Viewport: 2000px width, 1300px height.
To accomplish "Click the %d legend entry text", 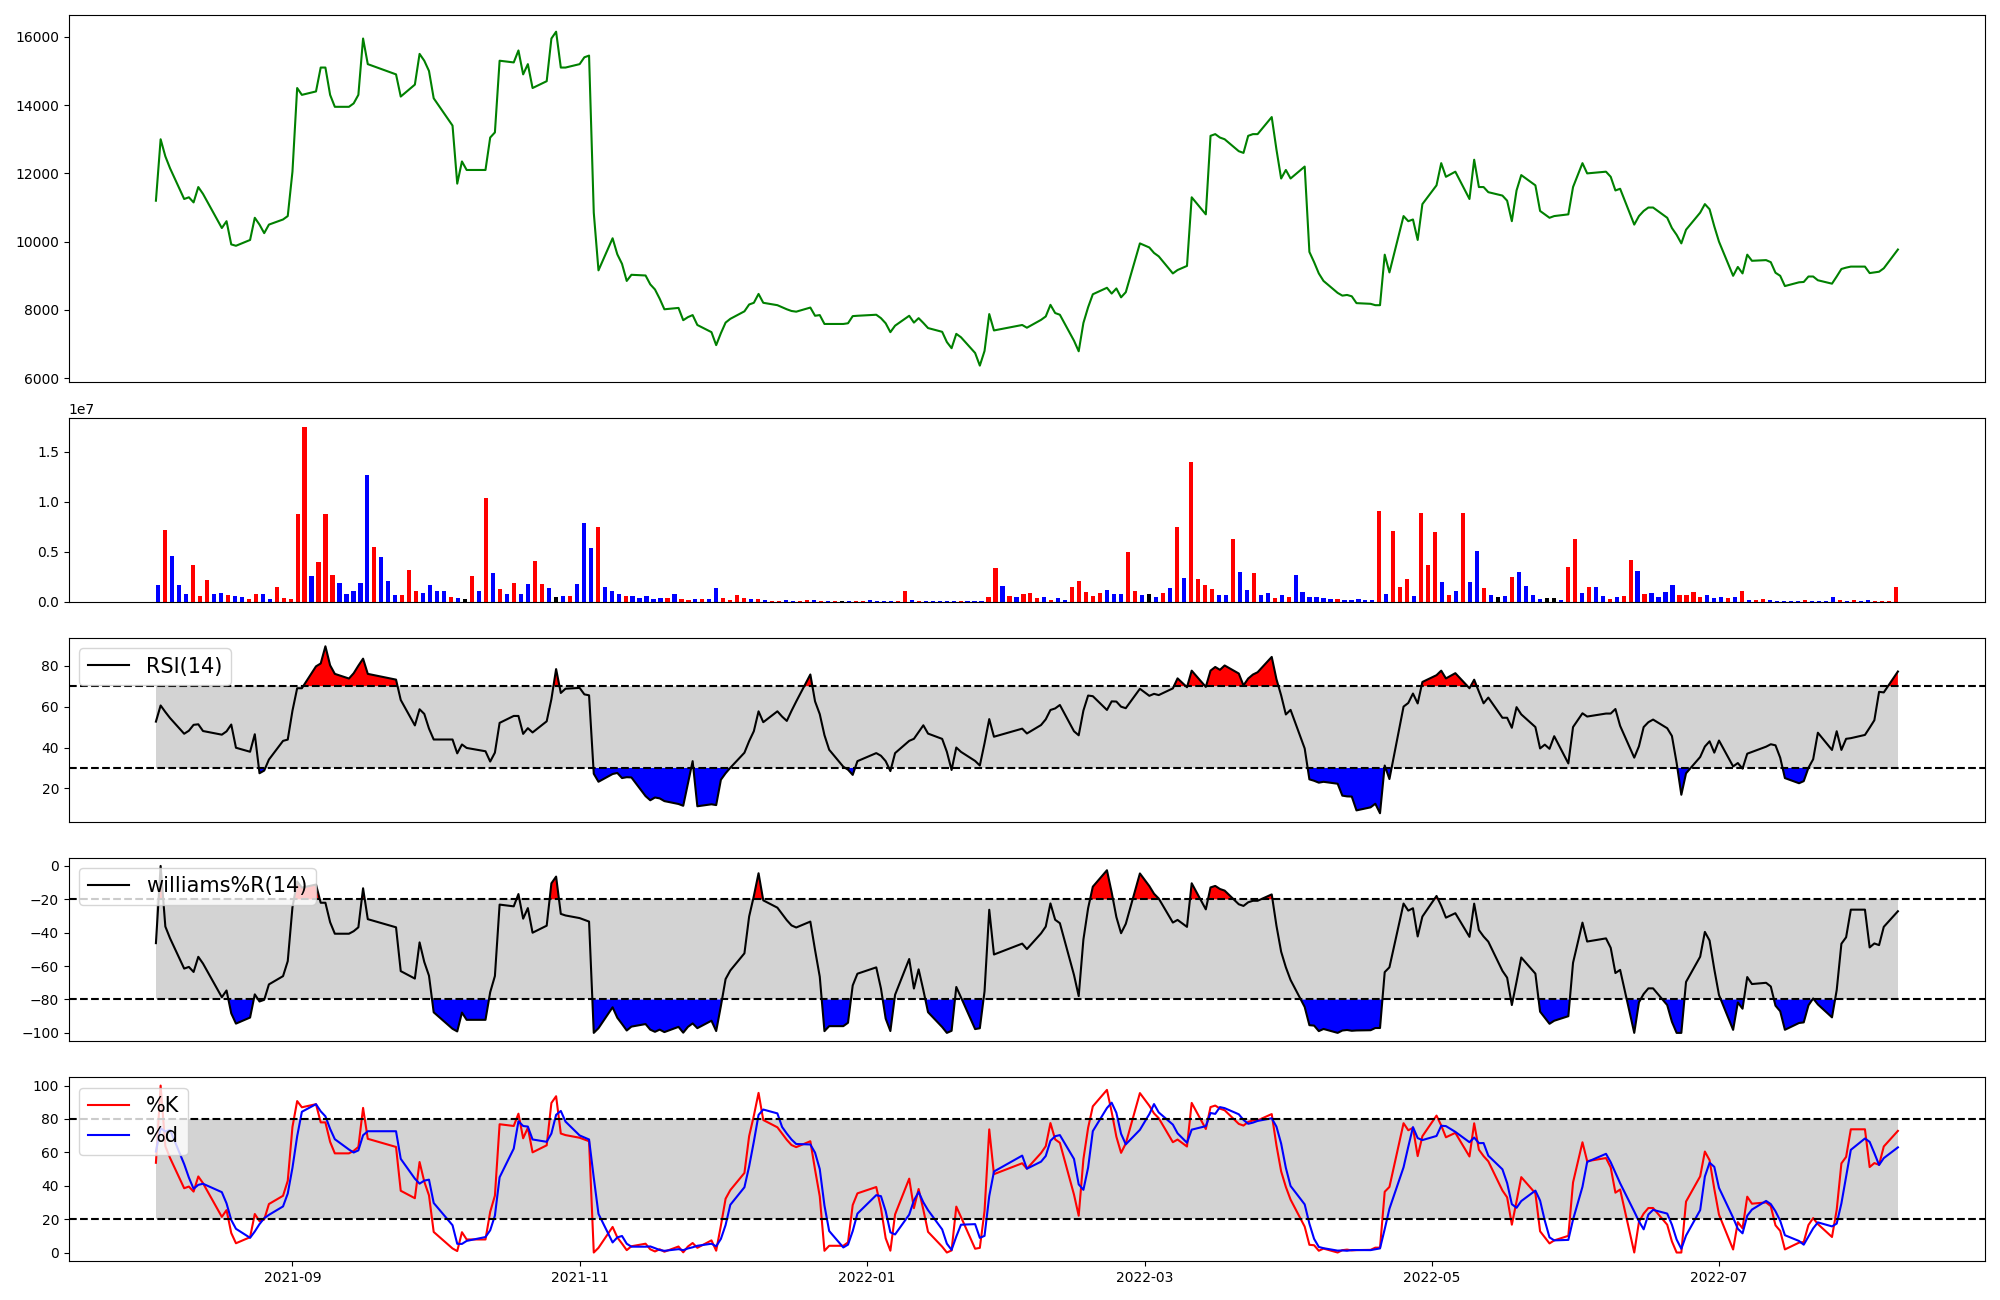I will 162,1135.
